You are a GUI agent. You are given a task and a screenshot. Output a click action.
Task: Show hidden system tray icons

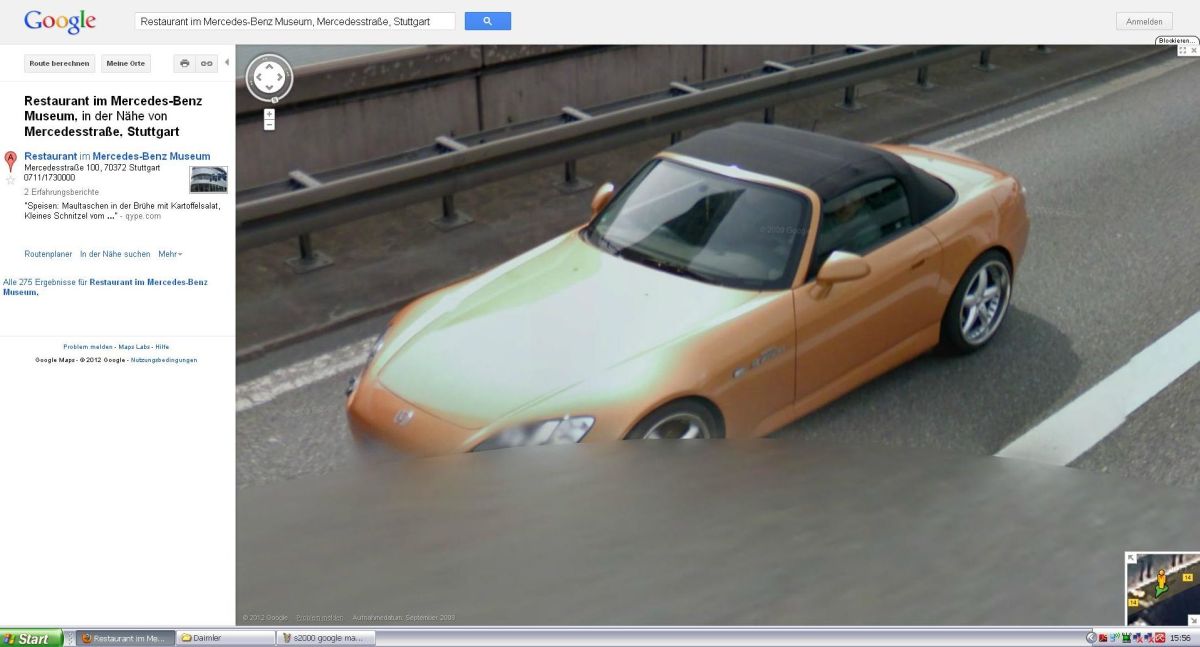(1091, 638)
